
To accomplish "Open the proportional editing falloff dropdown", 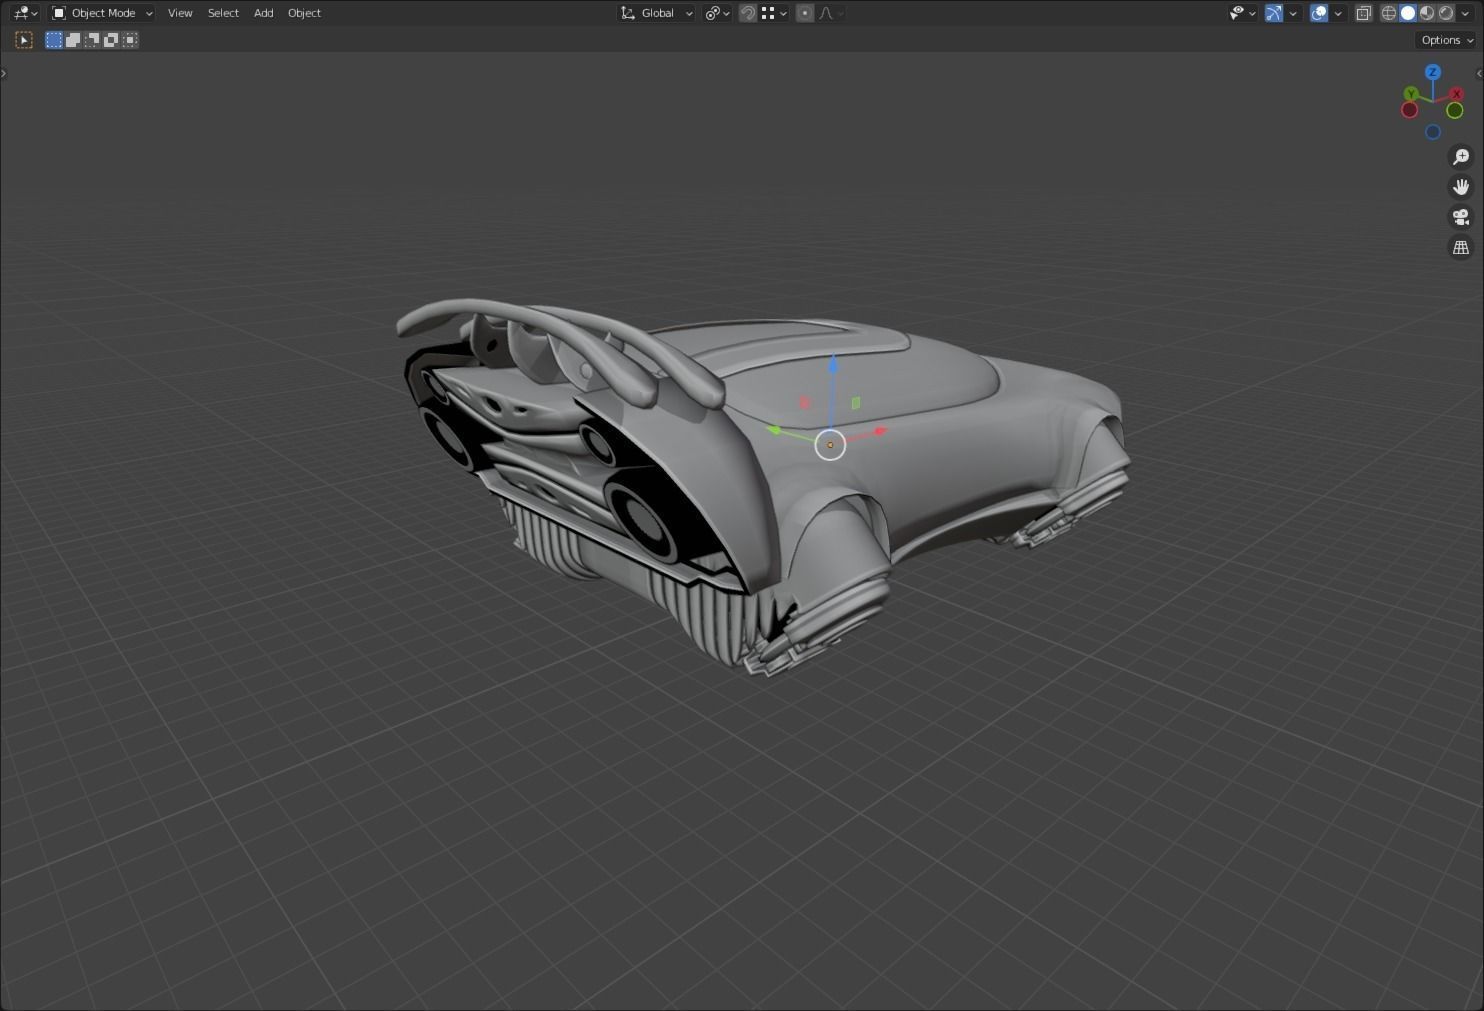I will coord(831,13).
